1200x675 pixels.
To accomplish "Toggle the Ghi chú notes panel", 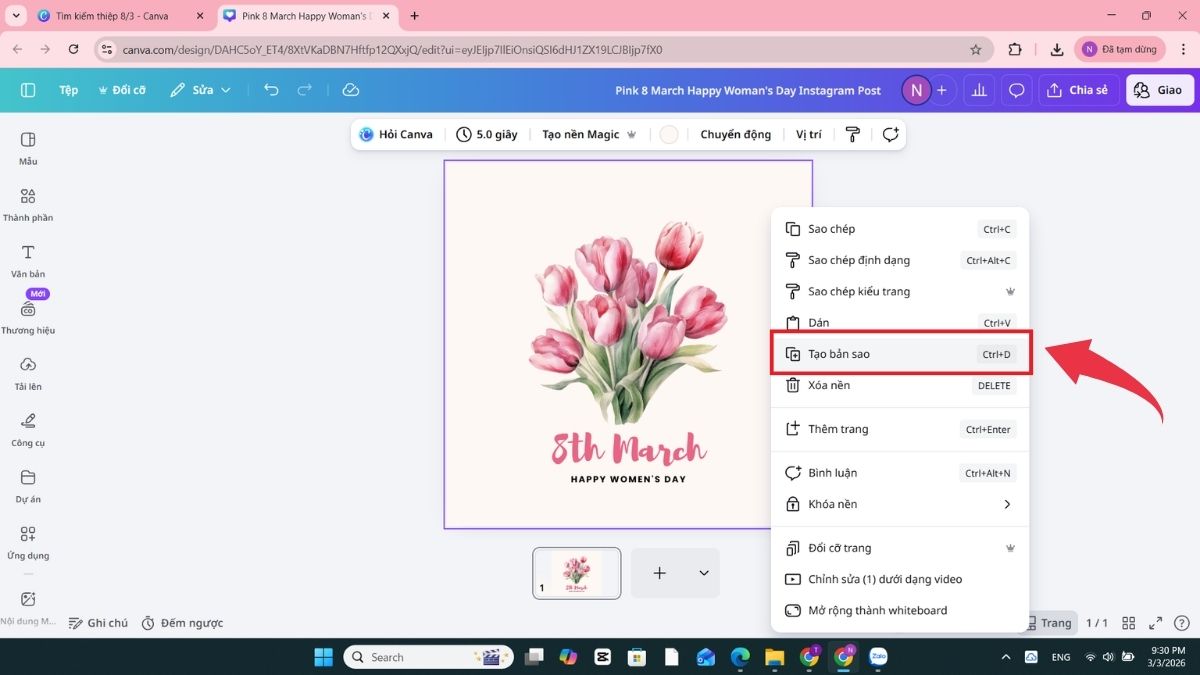I will [x=98, y=623].
